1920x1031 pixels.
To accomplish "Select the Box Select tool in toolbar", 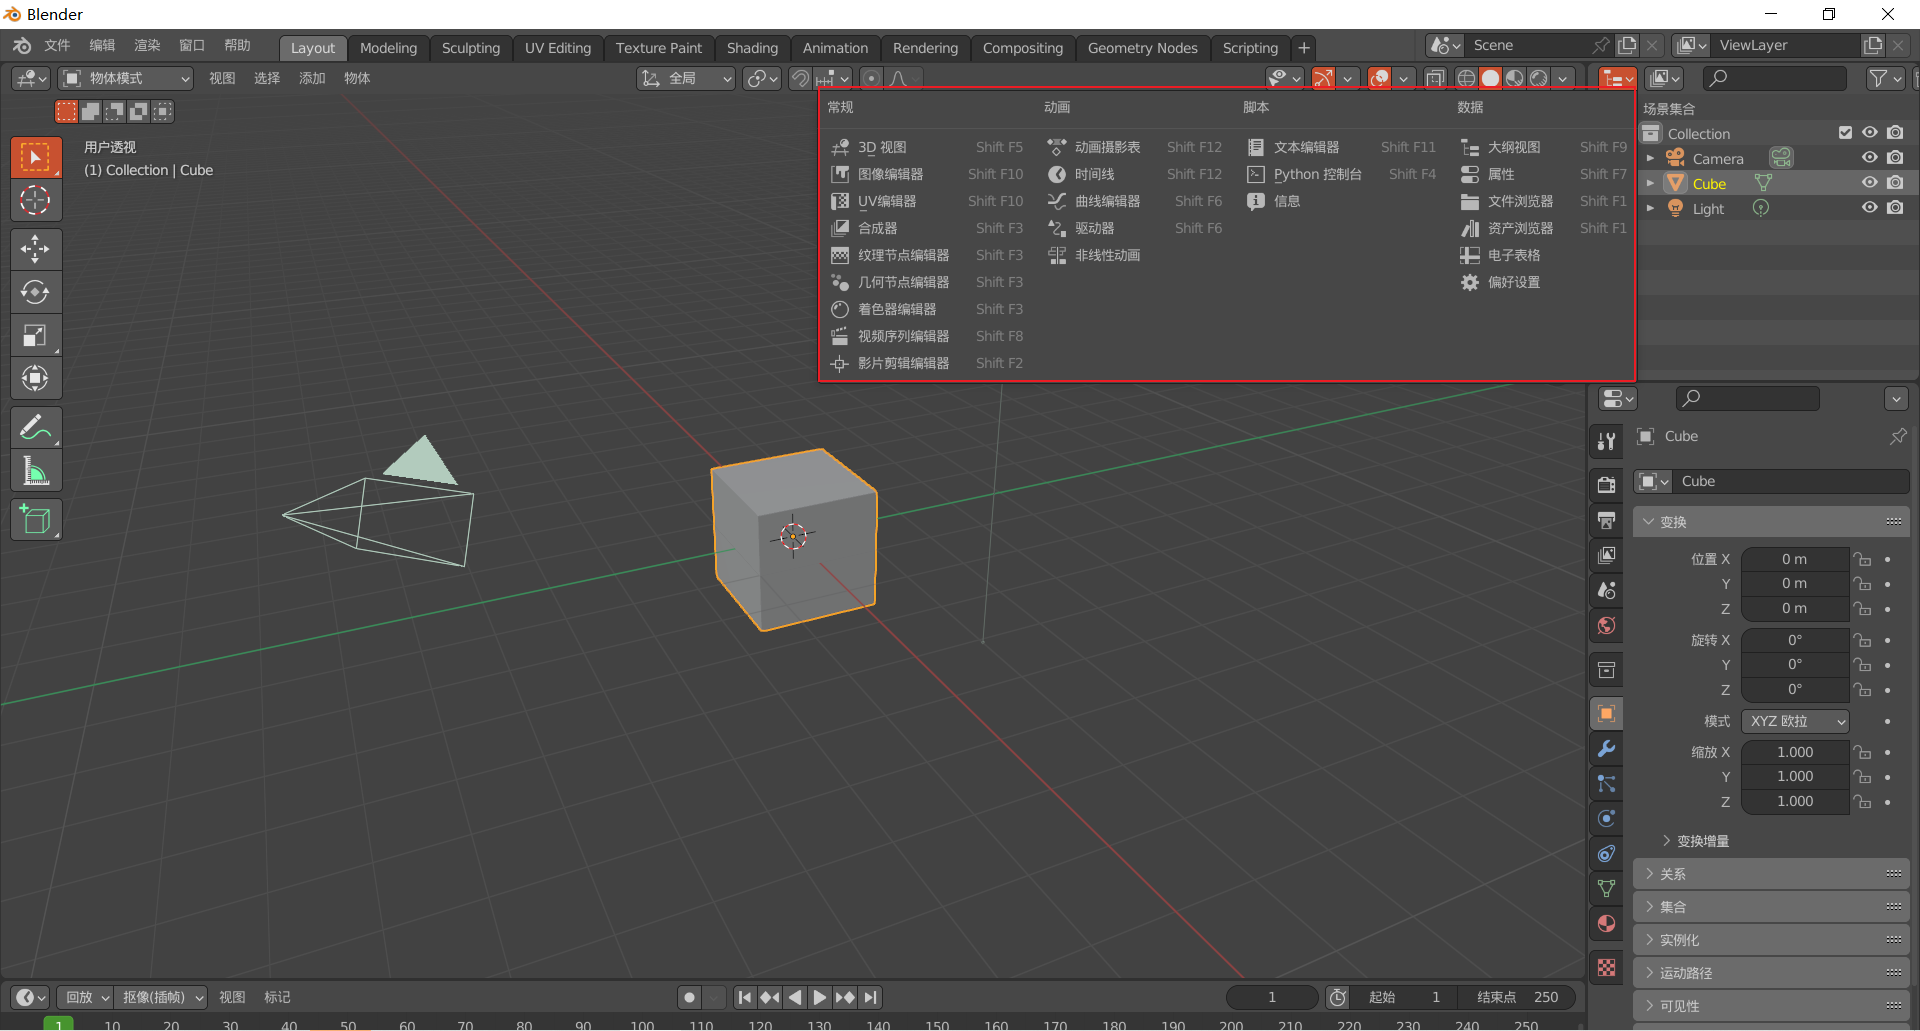I will click(36, 158).
